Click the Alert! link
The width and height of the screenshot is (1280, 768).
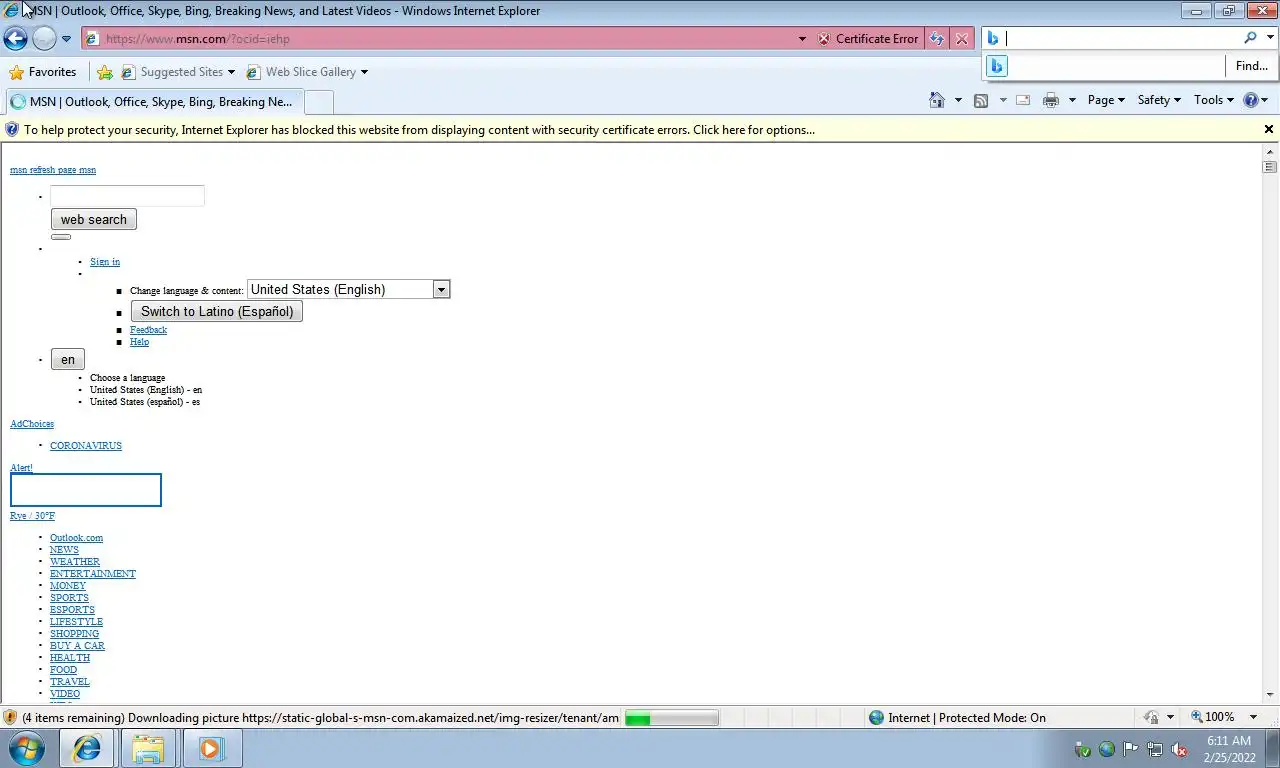tap(21, 468)
